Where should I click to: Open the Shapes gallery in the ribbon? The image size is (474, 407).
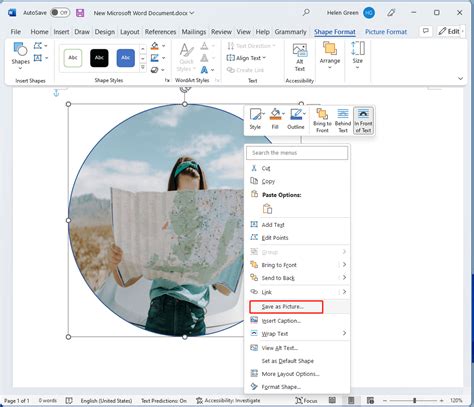tap(21, 56)
